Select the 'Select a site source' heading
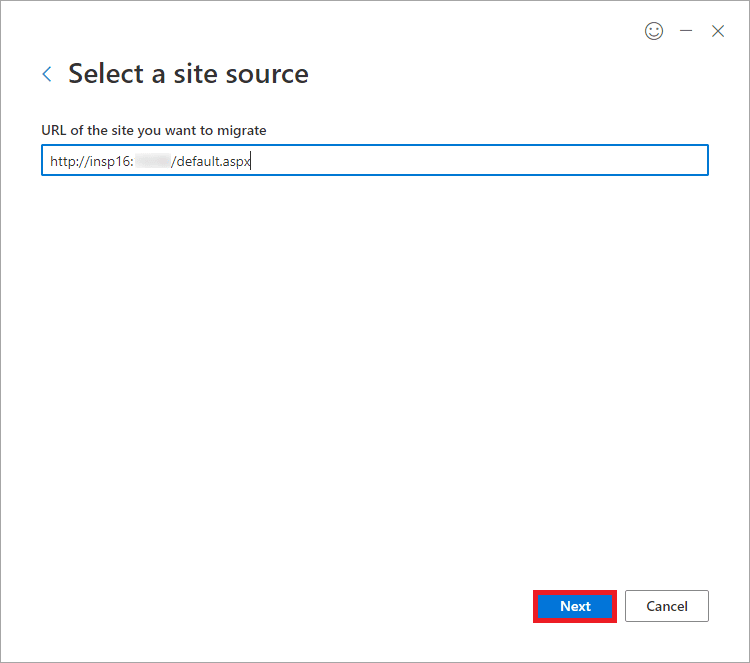The height and width of the screenshot is (663, 750). [x=188, y=74]
